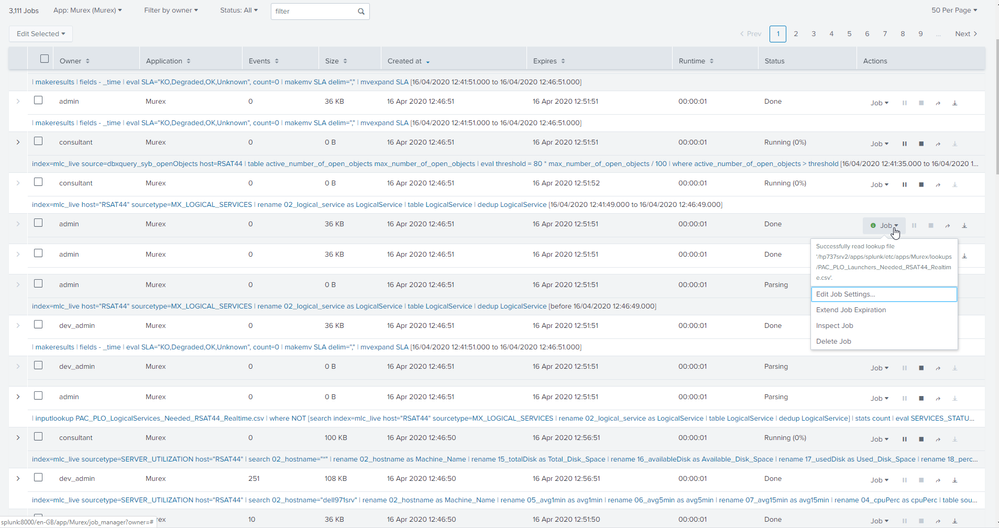
Task: Open the Filter by owner dropdown
Action: tap(171, 10)
